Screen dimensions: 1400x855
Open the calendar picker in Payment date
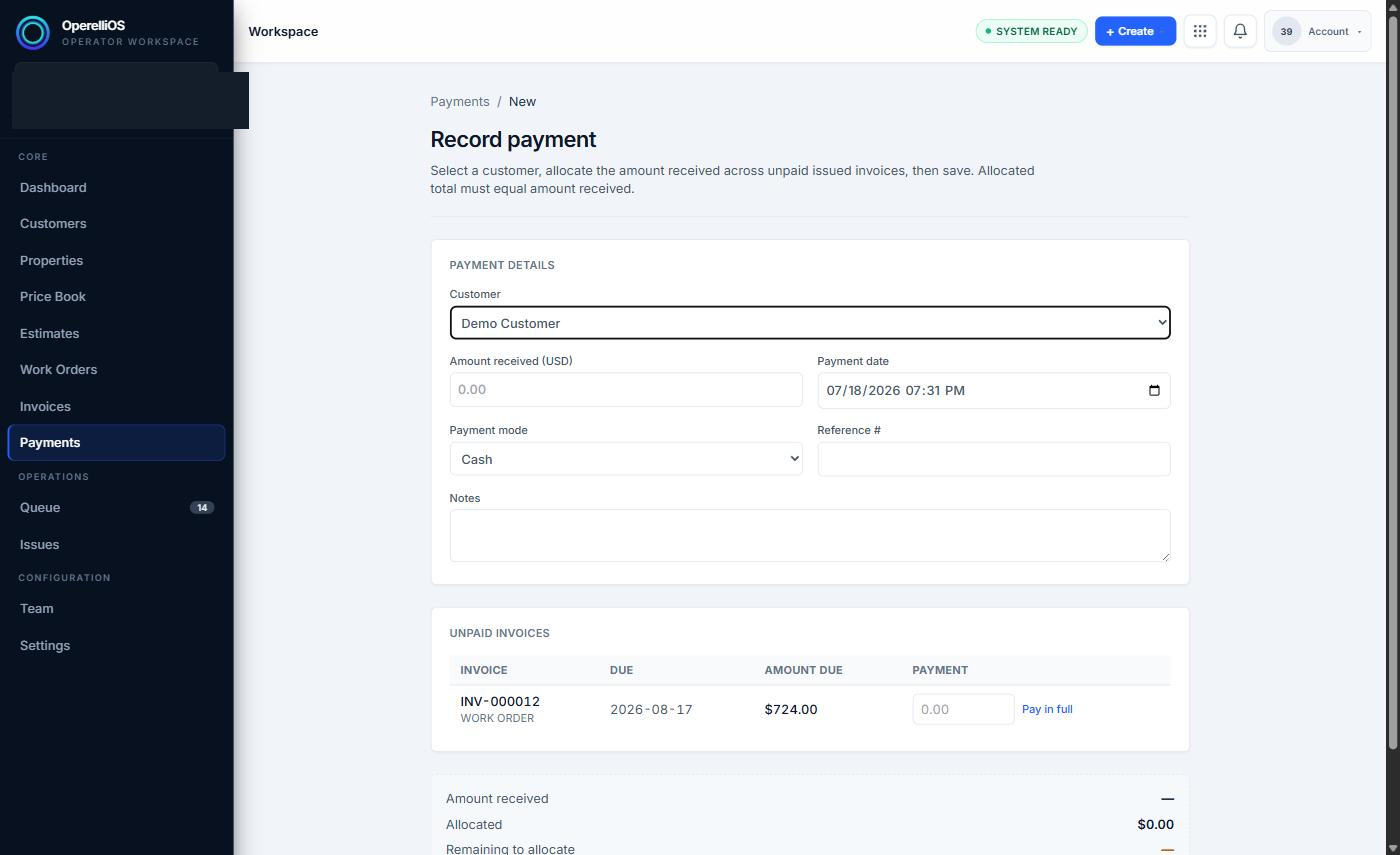click(x=1154, y=390)
